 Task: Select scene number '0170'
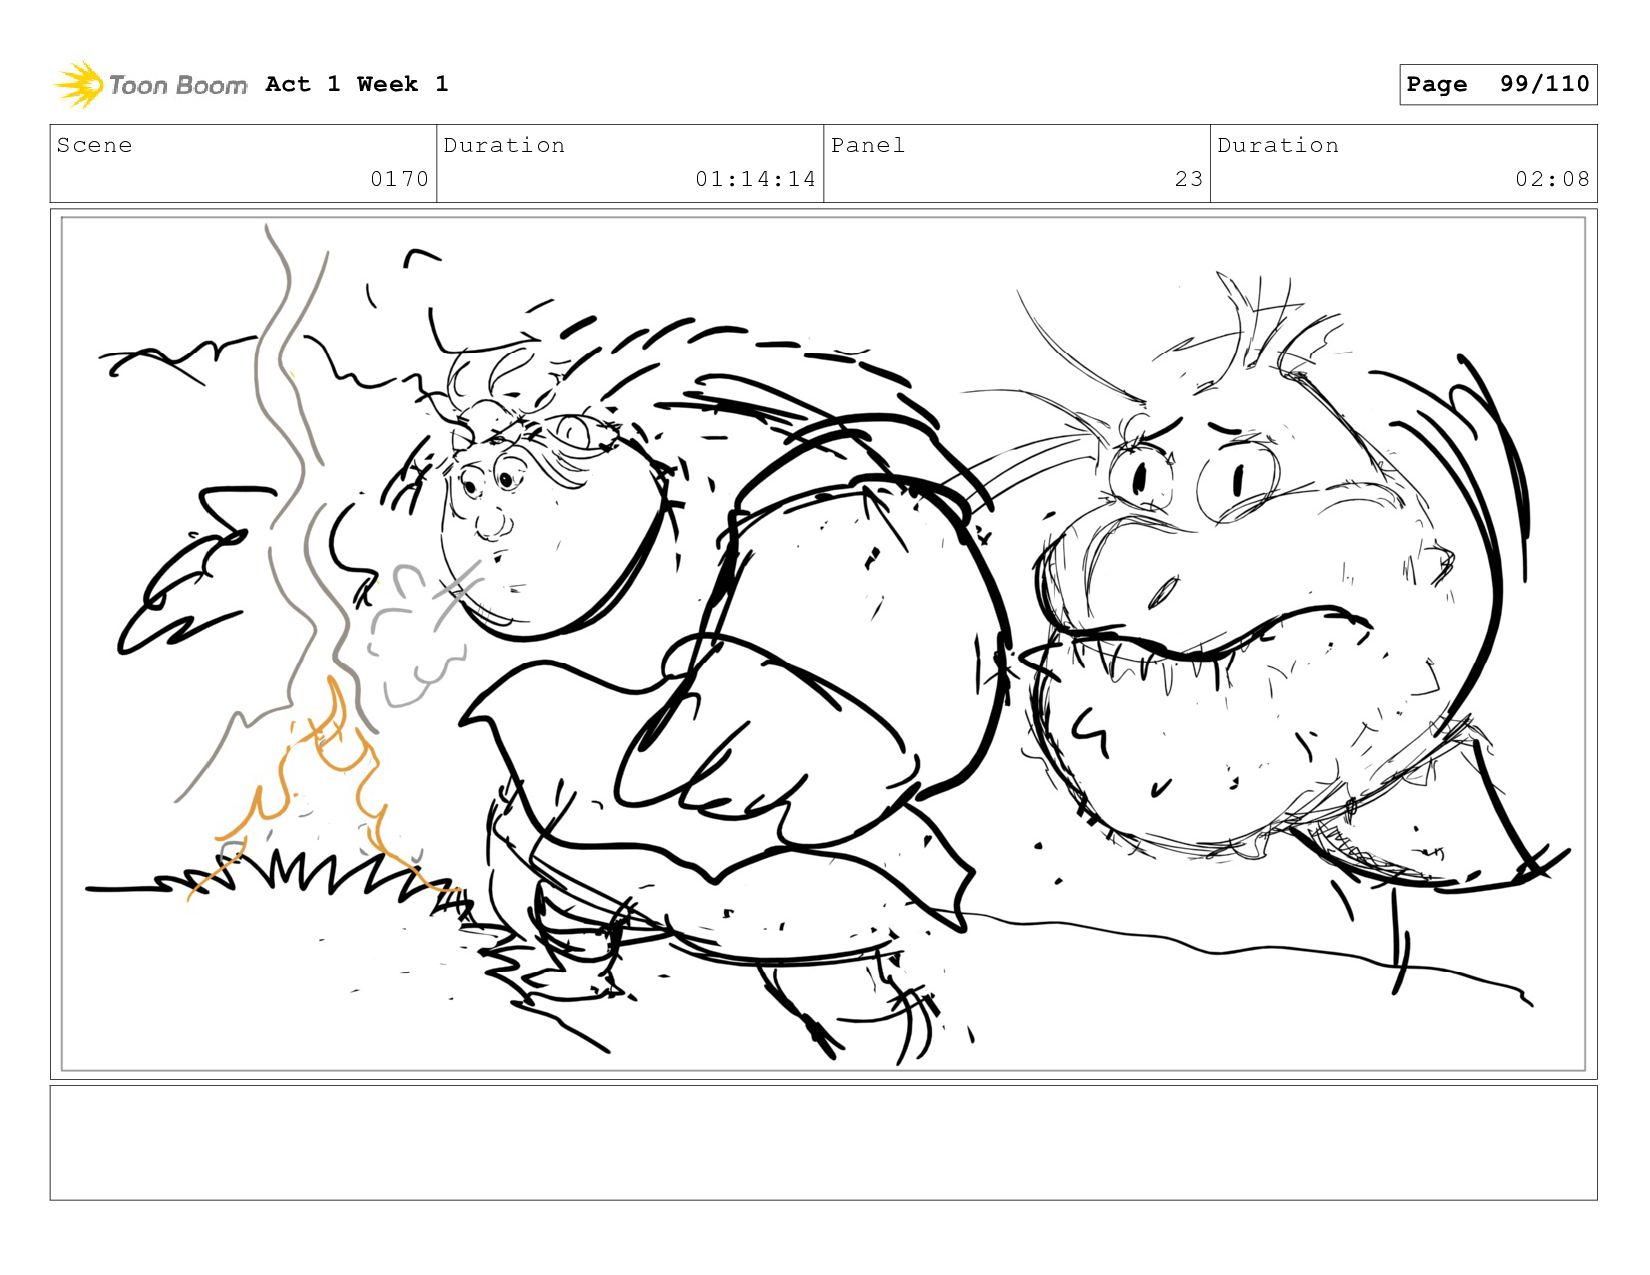click(399, 179)
